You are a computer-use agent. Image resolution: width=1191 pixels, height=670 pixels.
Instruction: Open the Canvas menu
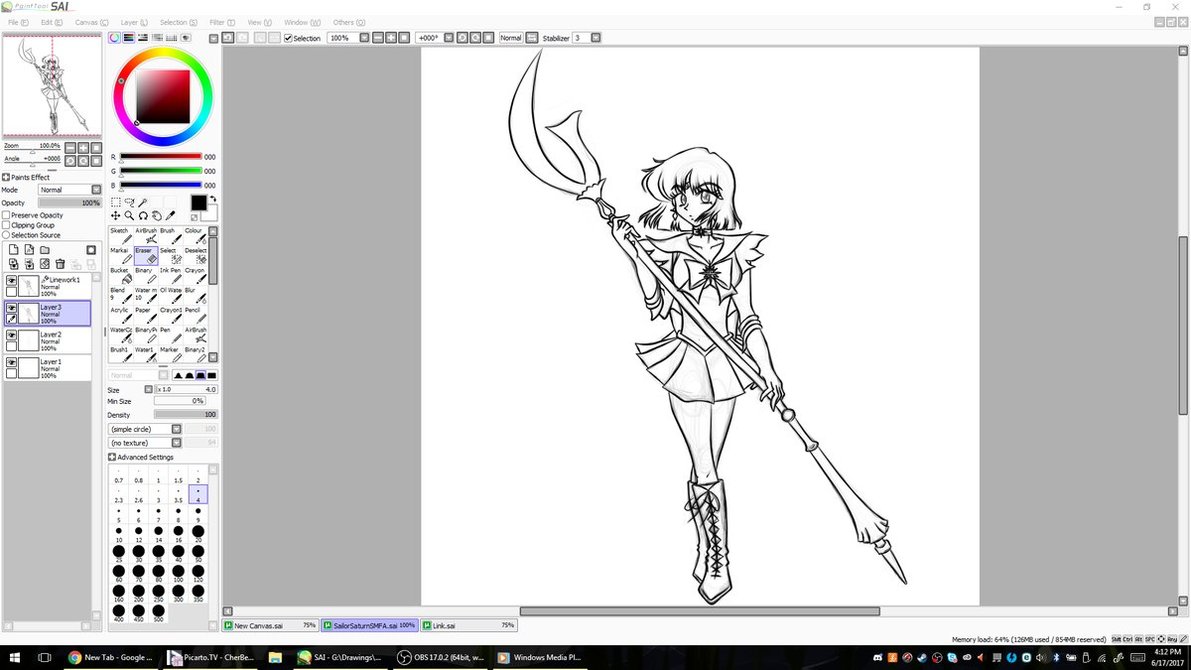(x=91, y=23)
